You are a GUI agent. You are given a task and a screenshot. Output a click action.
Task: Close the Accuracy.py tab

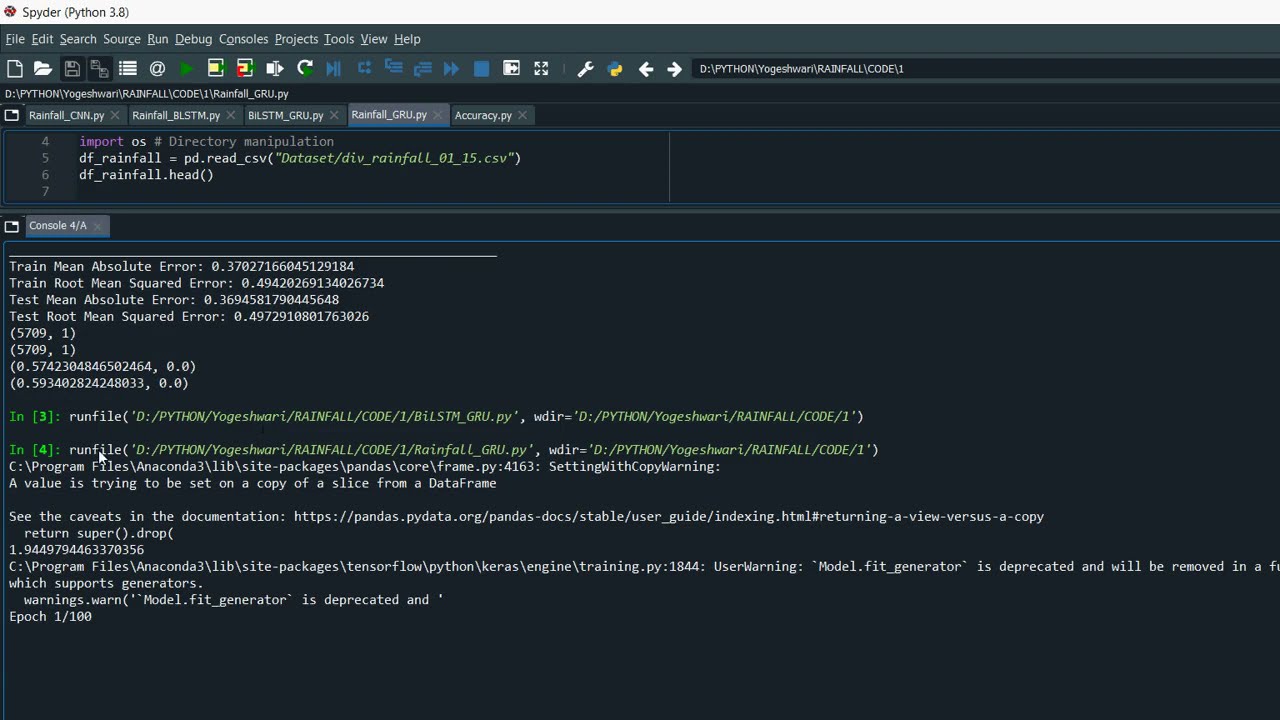point(522,116)
